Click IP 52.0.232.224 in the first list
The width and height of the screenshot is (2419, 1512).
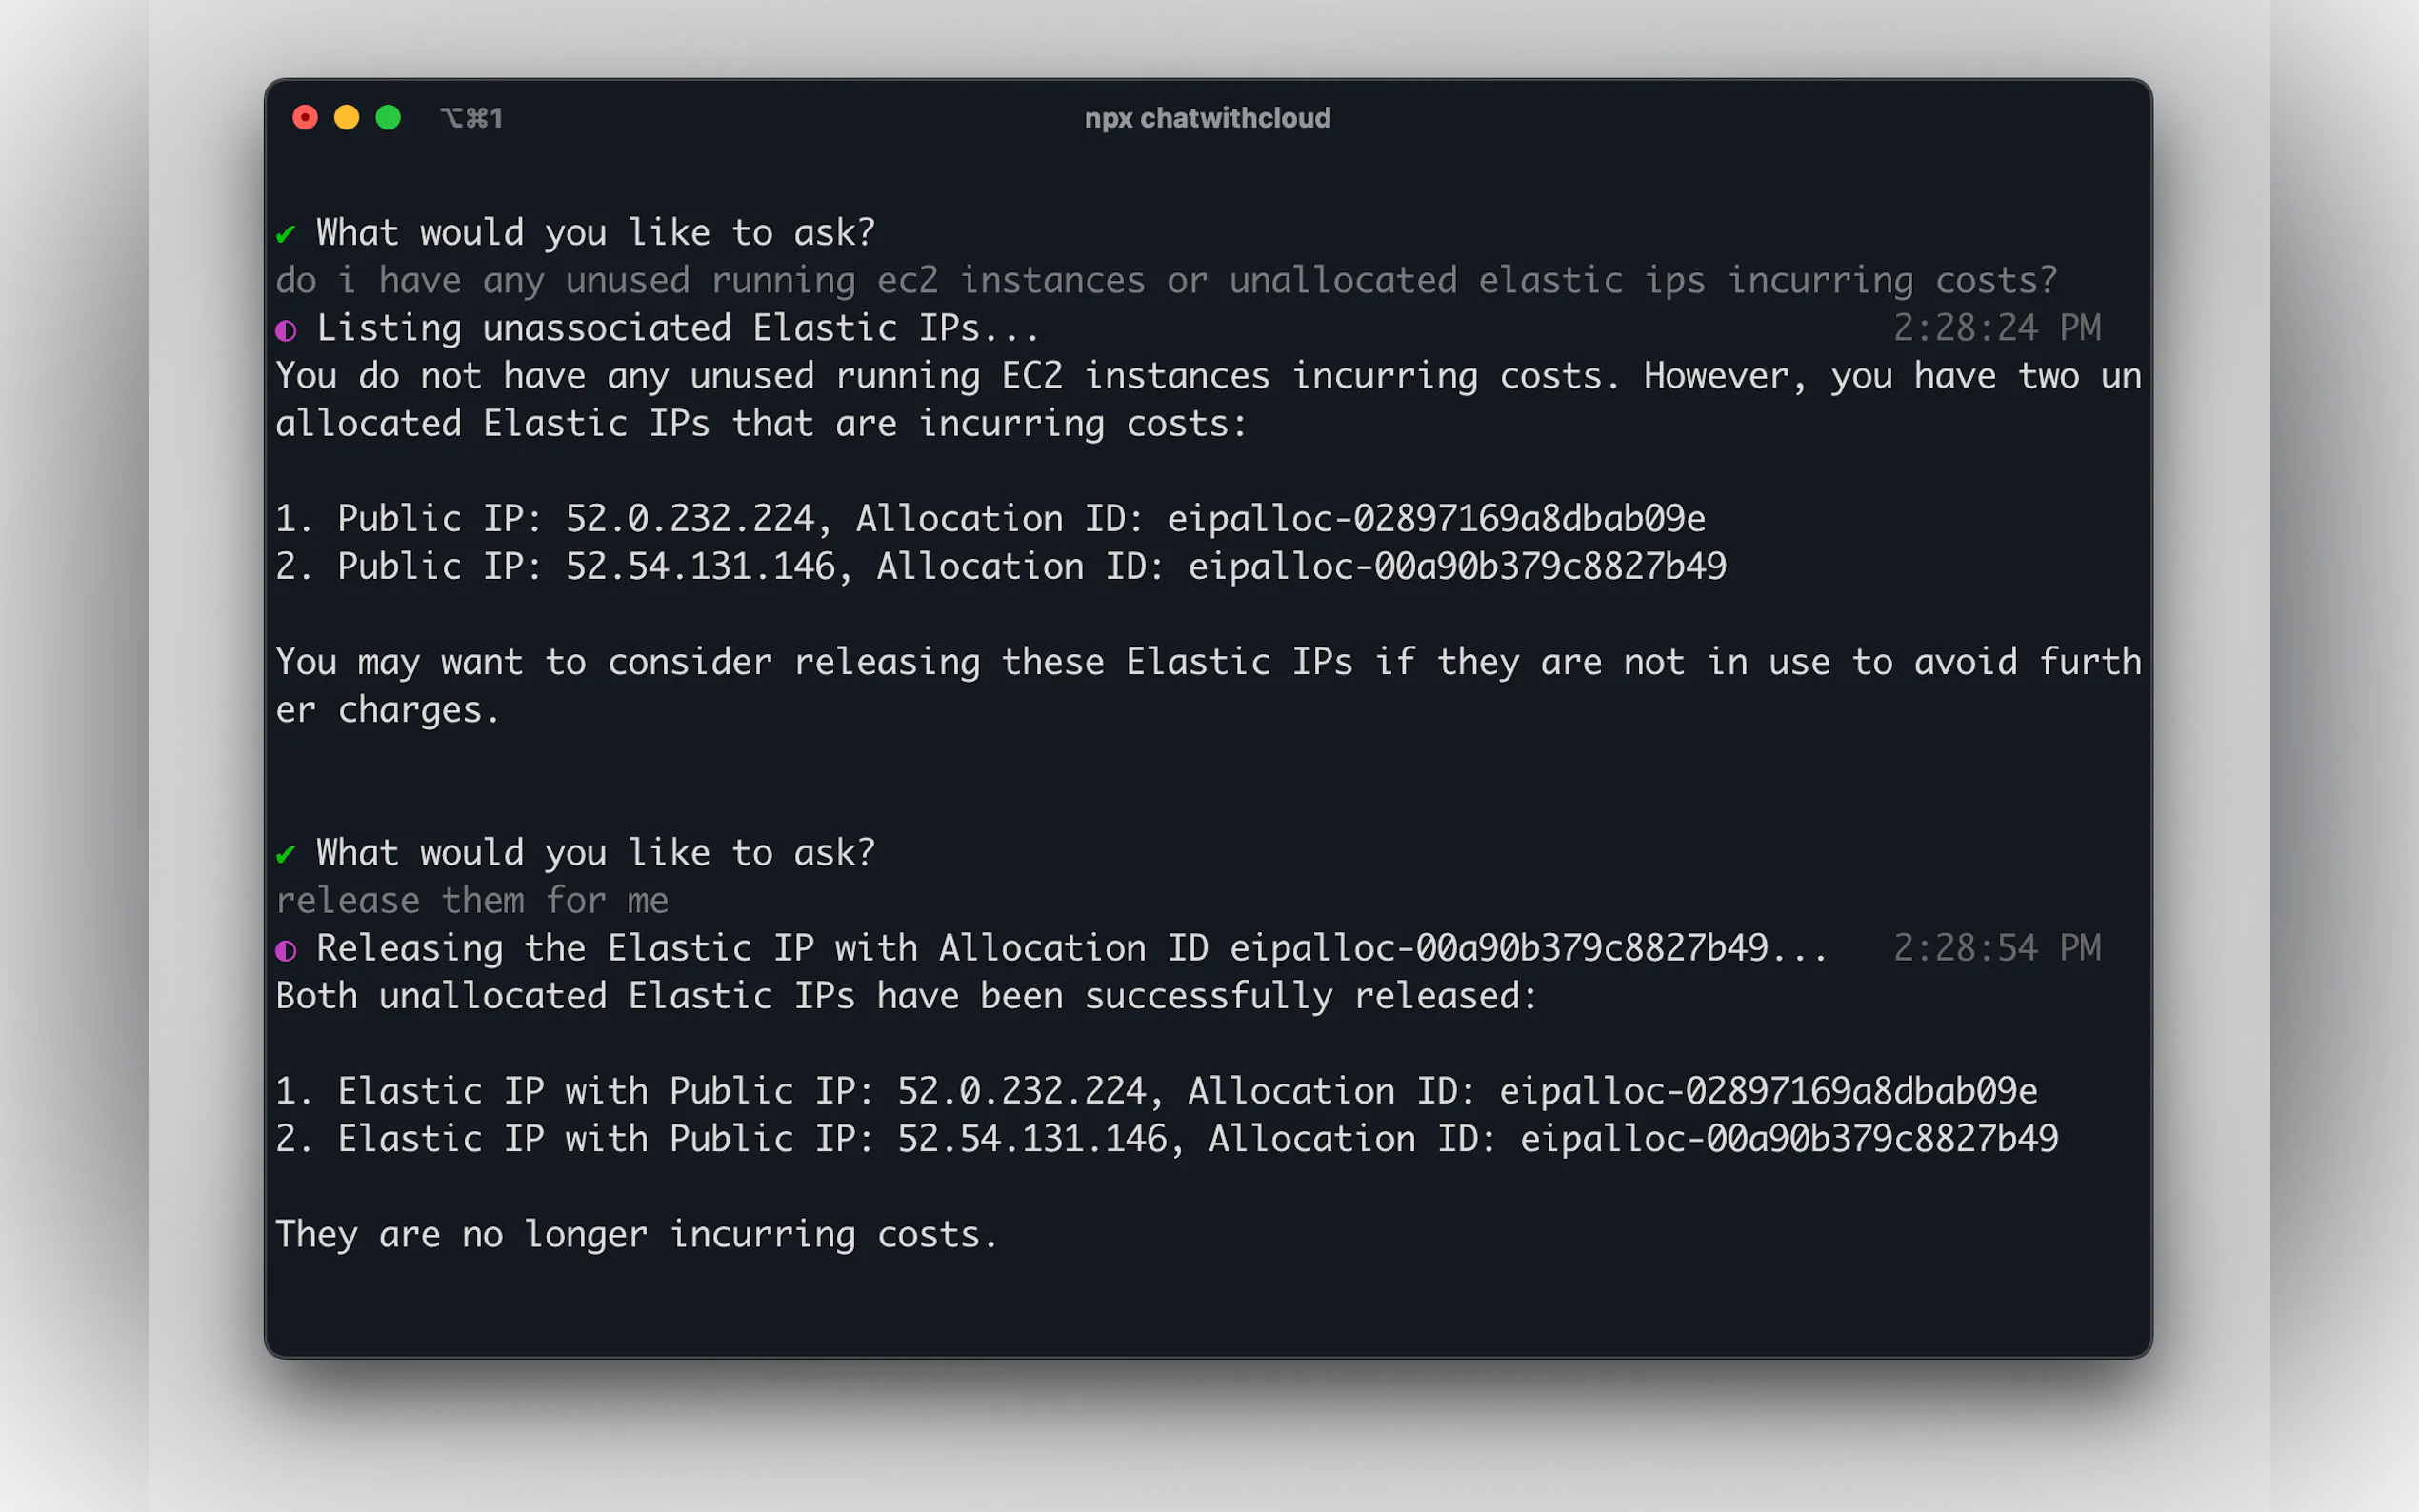(690, 519)
